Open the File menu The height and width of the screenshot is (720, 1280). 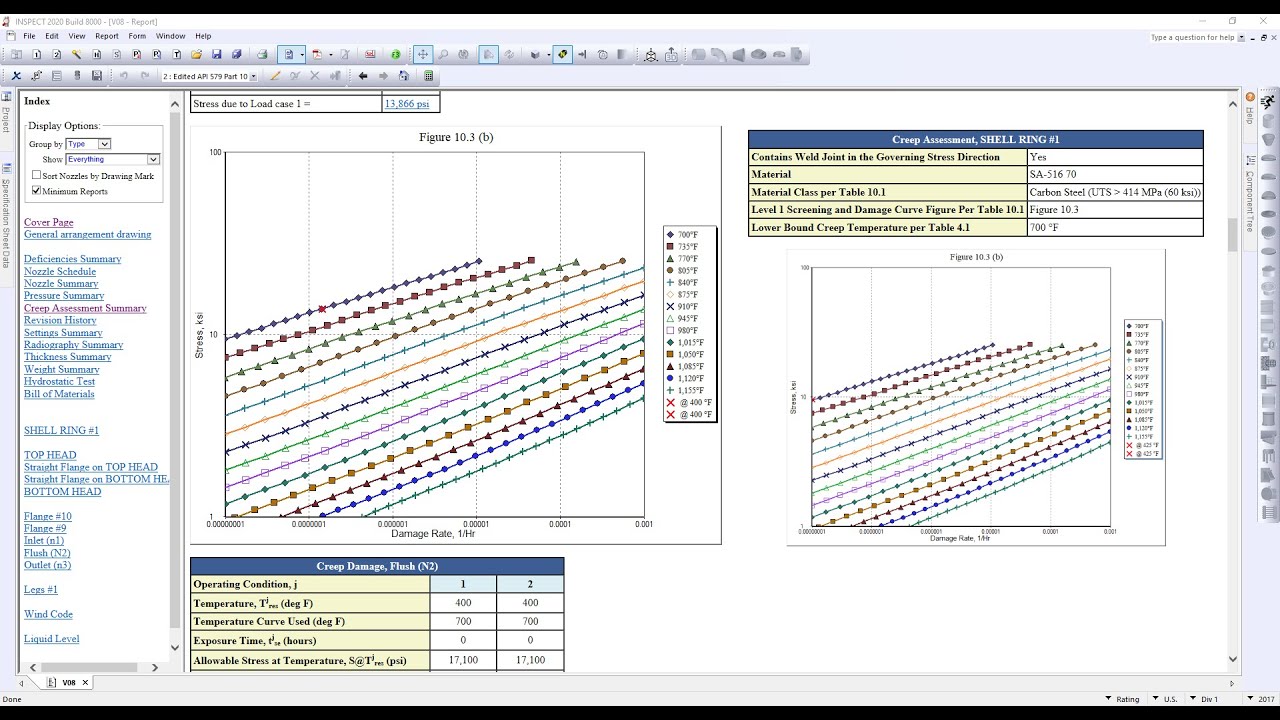click(29, 36)
